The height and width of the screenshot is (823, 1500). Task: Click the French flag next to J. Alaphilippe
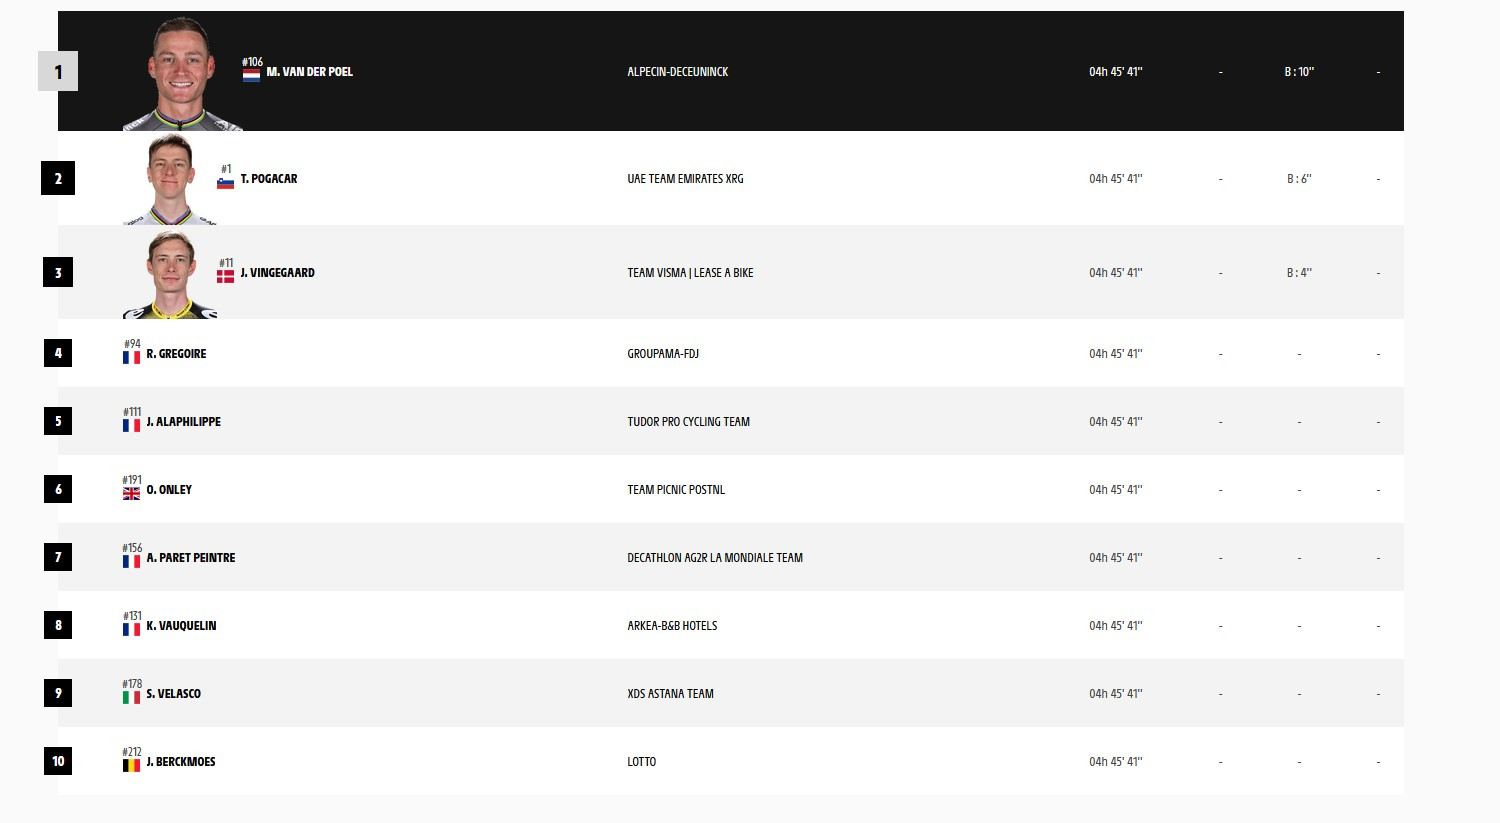point(131,425)
